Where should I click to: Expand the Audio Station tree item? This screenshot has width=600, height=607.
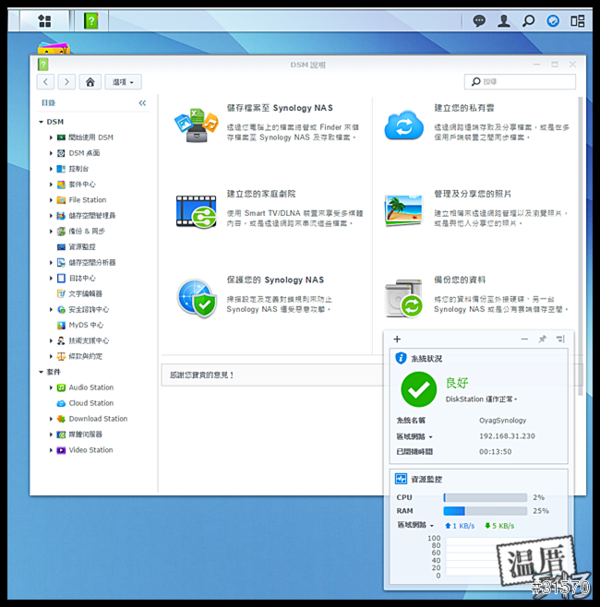point(51,388)
